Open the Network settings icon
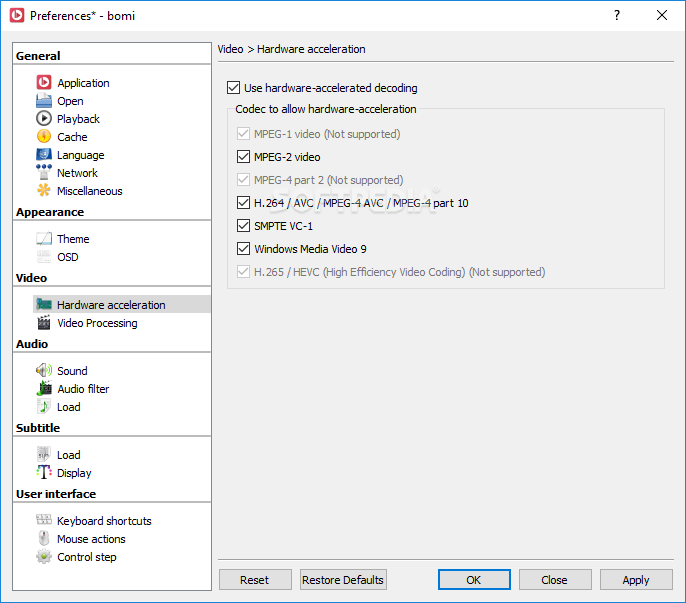The height and width of the screenshot is (603, 686). pos(44,172)
